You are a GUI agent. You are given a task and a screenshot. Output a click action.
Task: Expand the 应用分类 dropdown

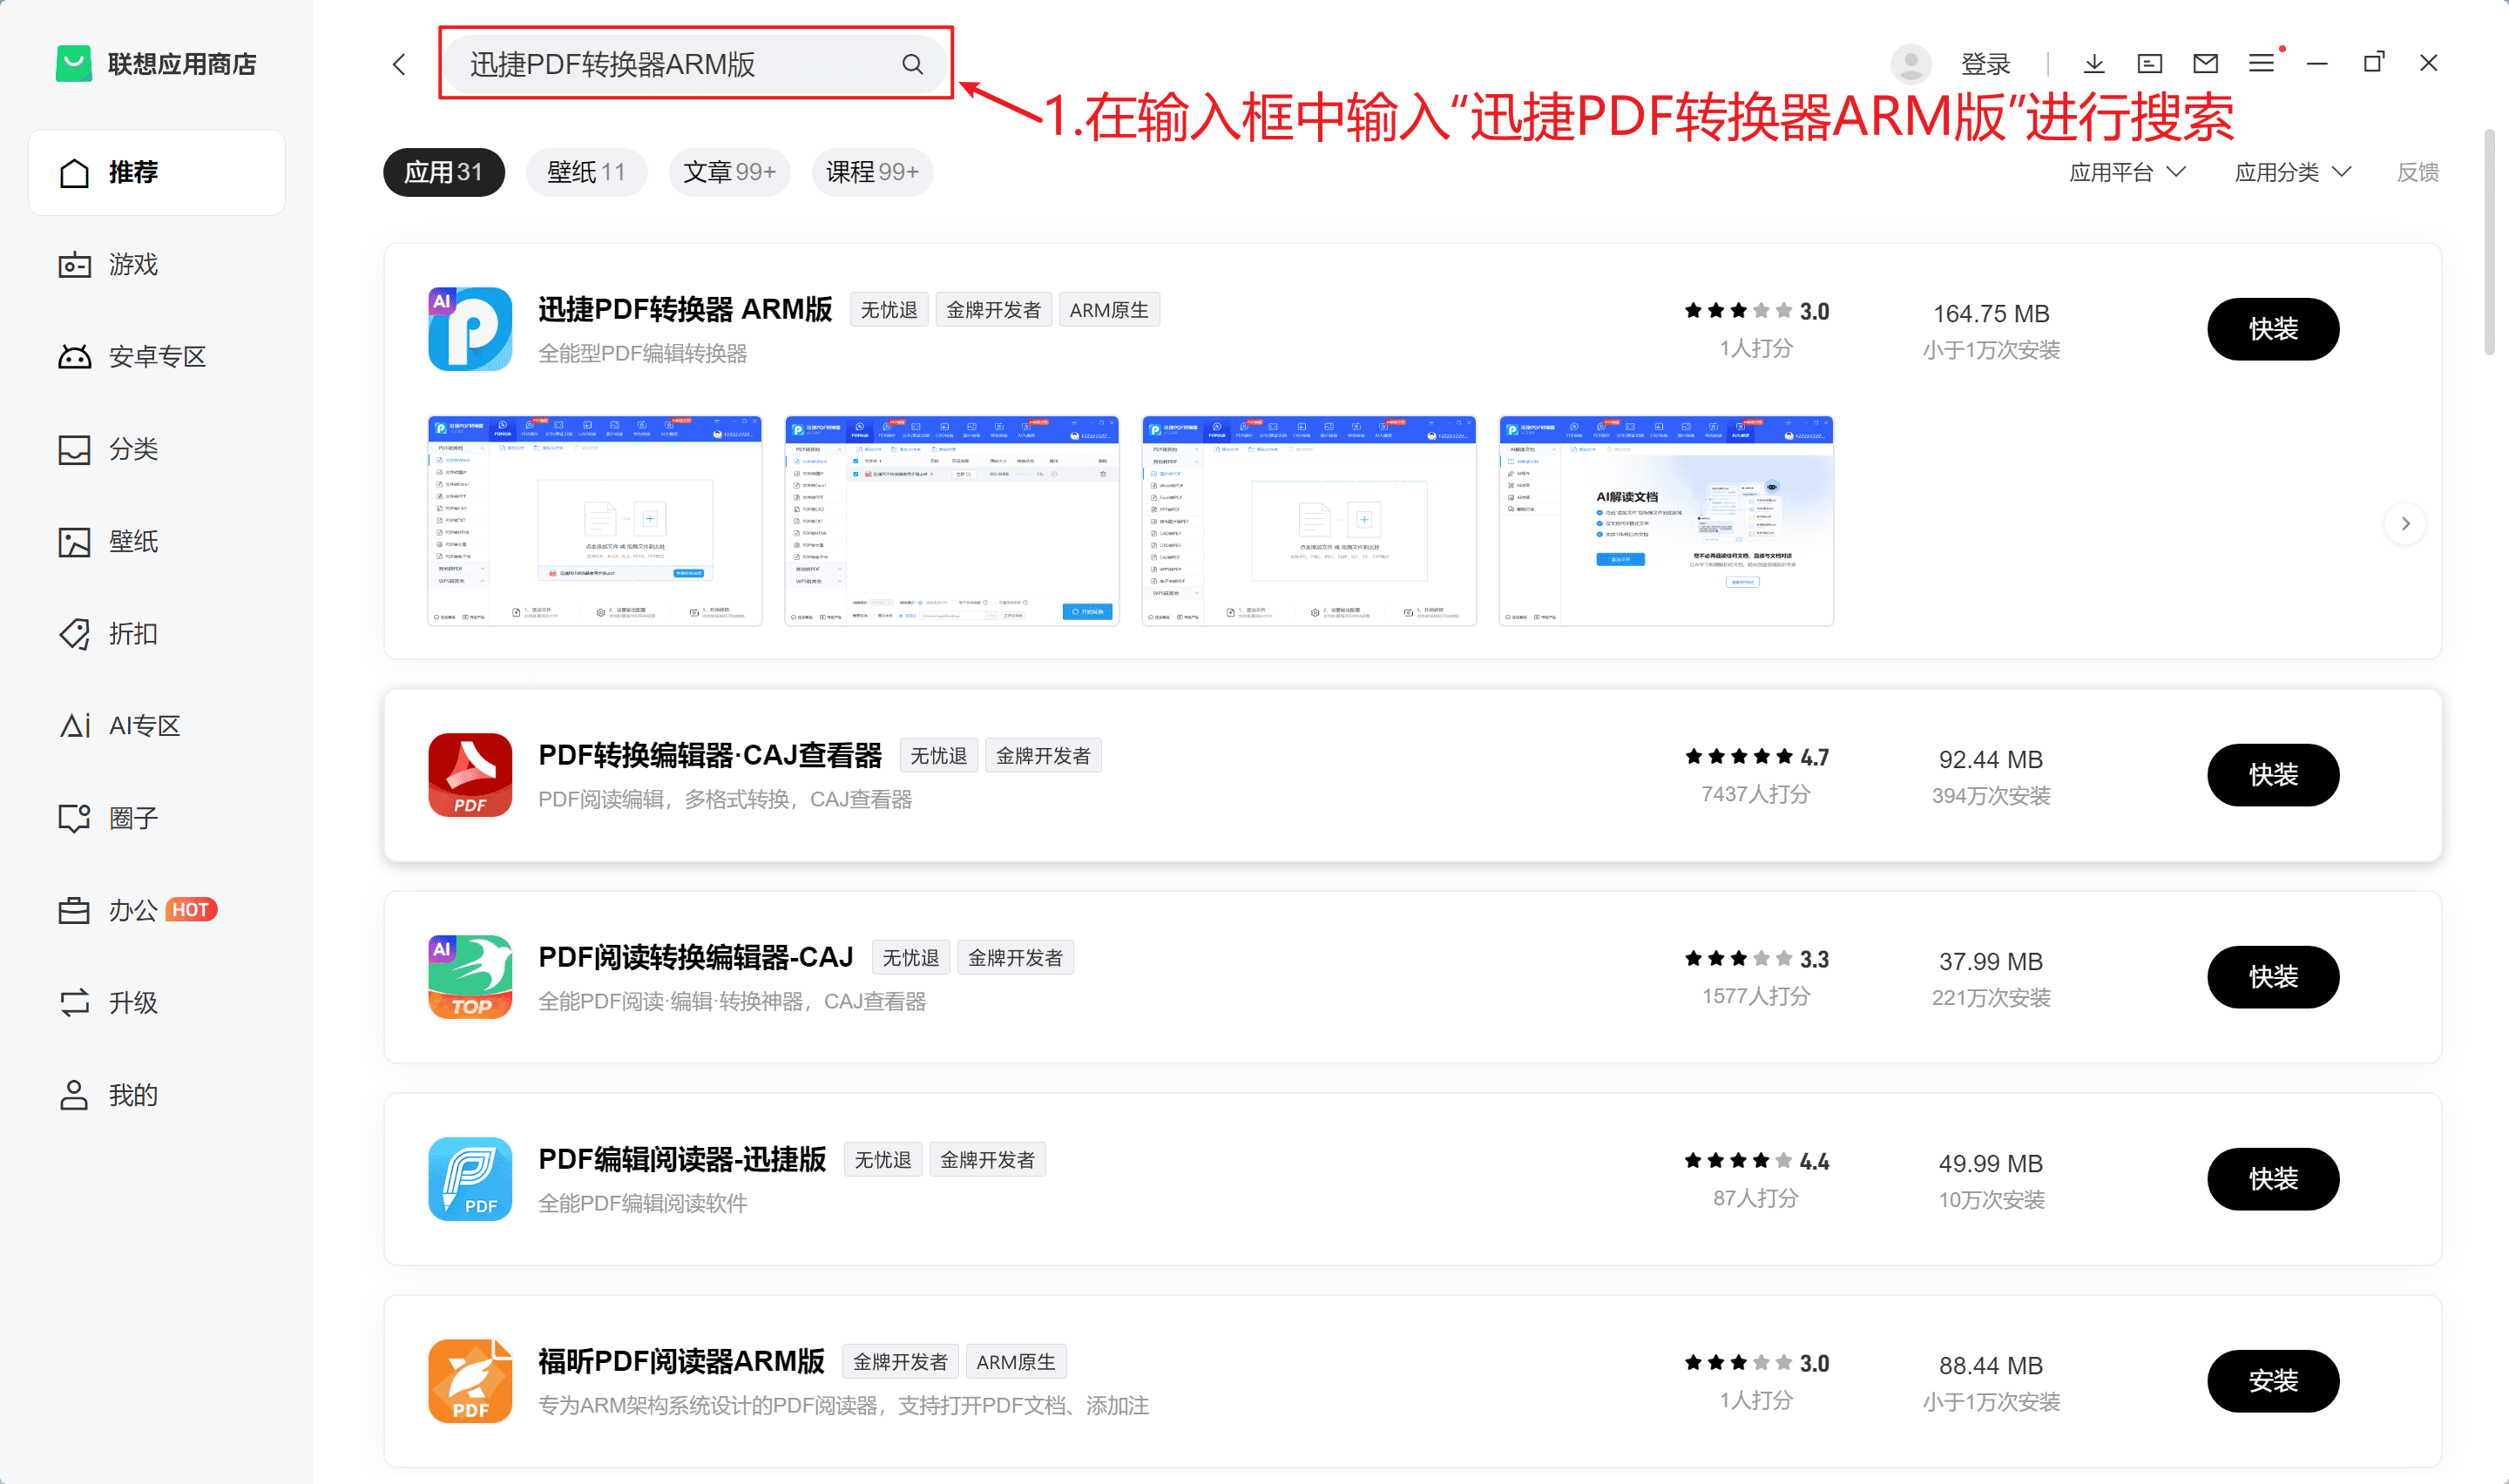pyautogui.click(x=2293, y=172)
